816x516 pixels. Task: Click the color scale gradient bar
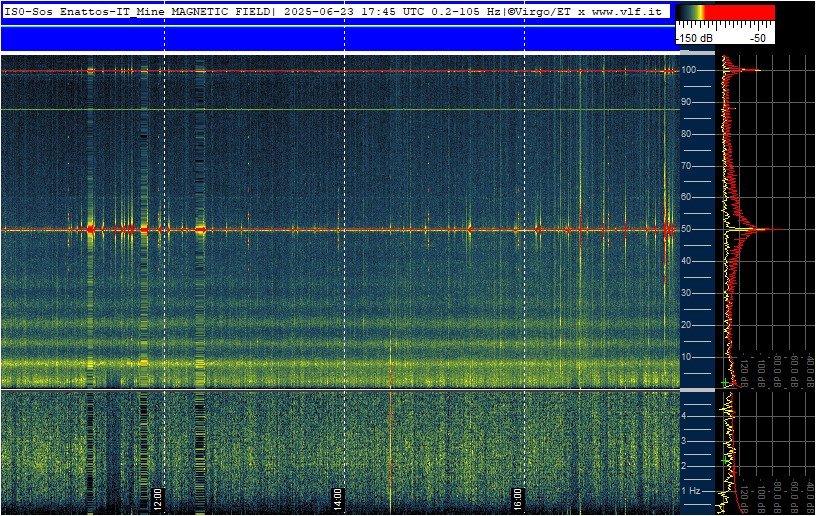(725, 12)
